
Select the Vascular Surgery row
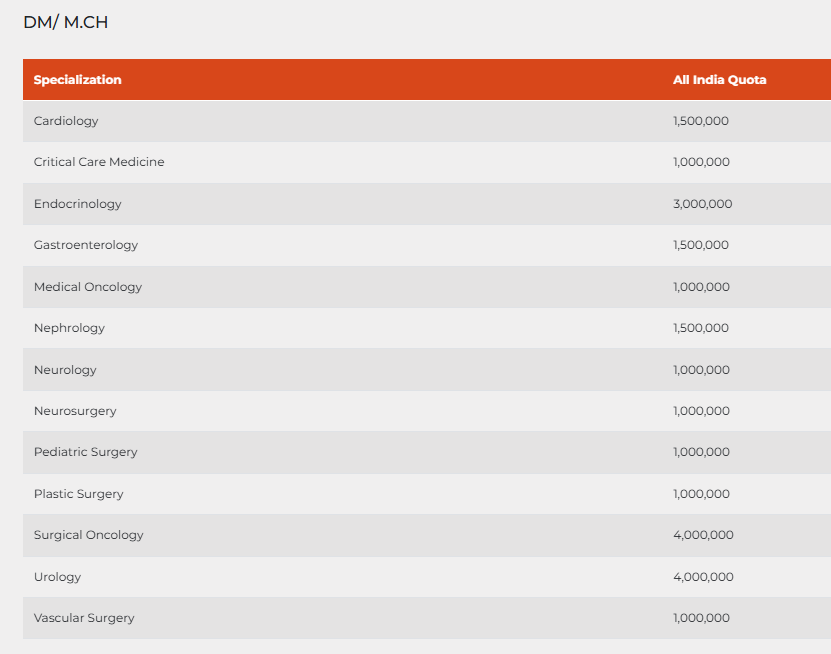pos(84,618)
